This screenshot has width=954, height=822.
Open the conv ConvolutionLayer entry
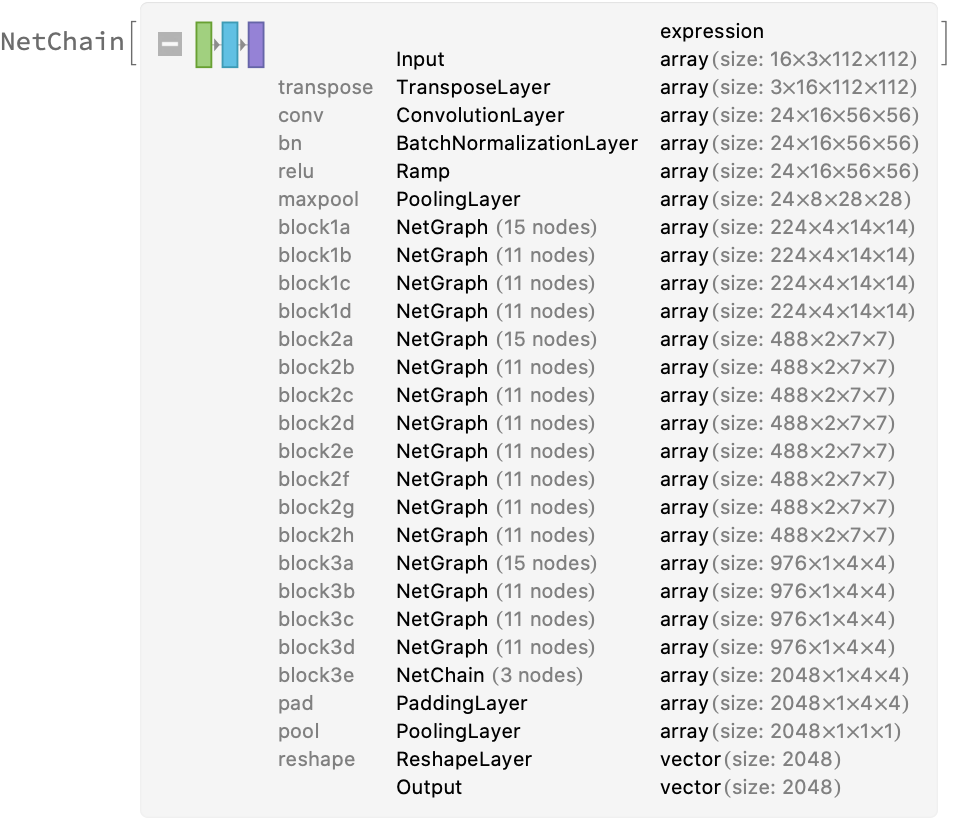click(480, 115)
